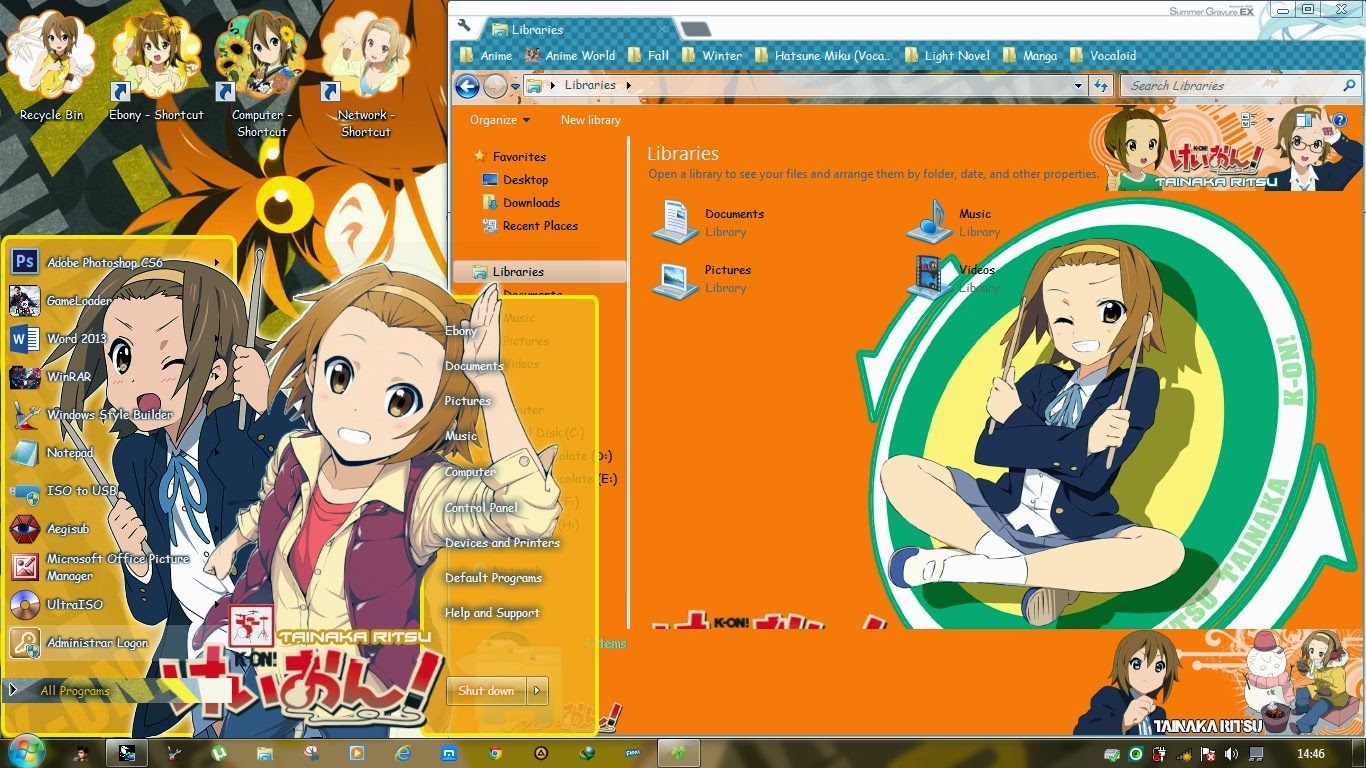Screen dimensions: 1366x768
Task: Open the change view options dropdown arrow
Action: click(1270, 120)
